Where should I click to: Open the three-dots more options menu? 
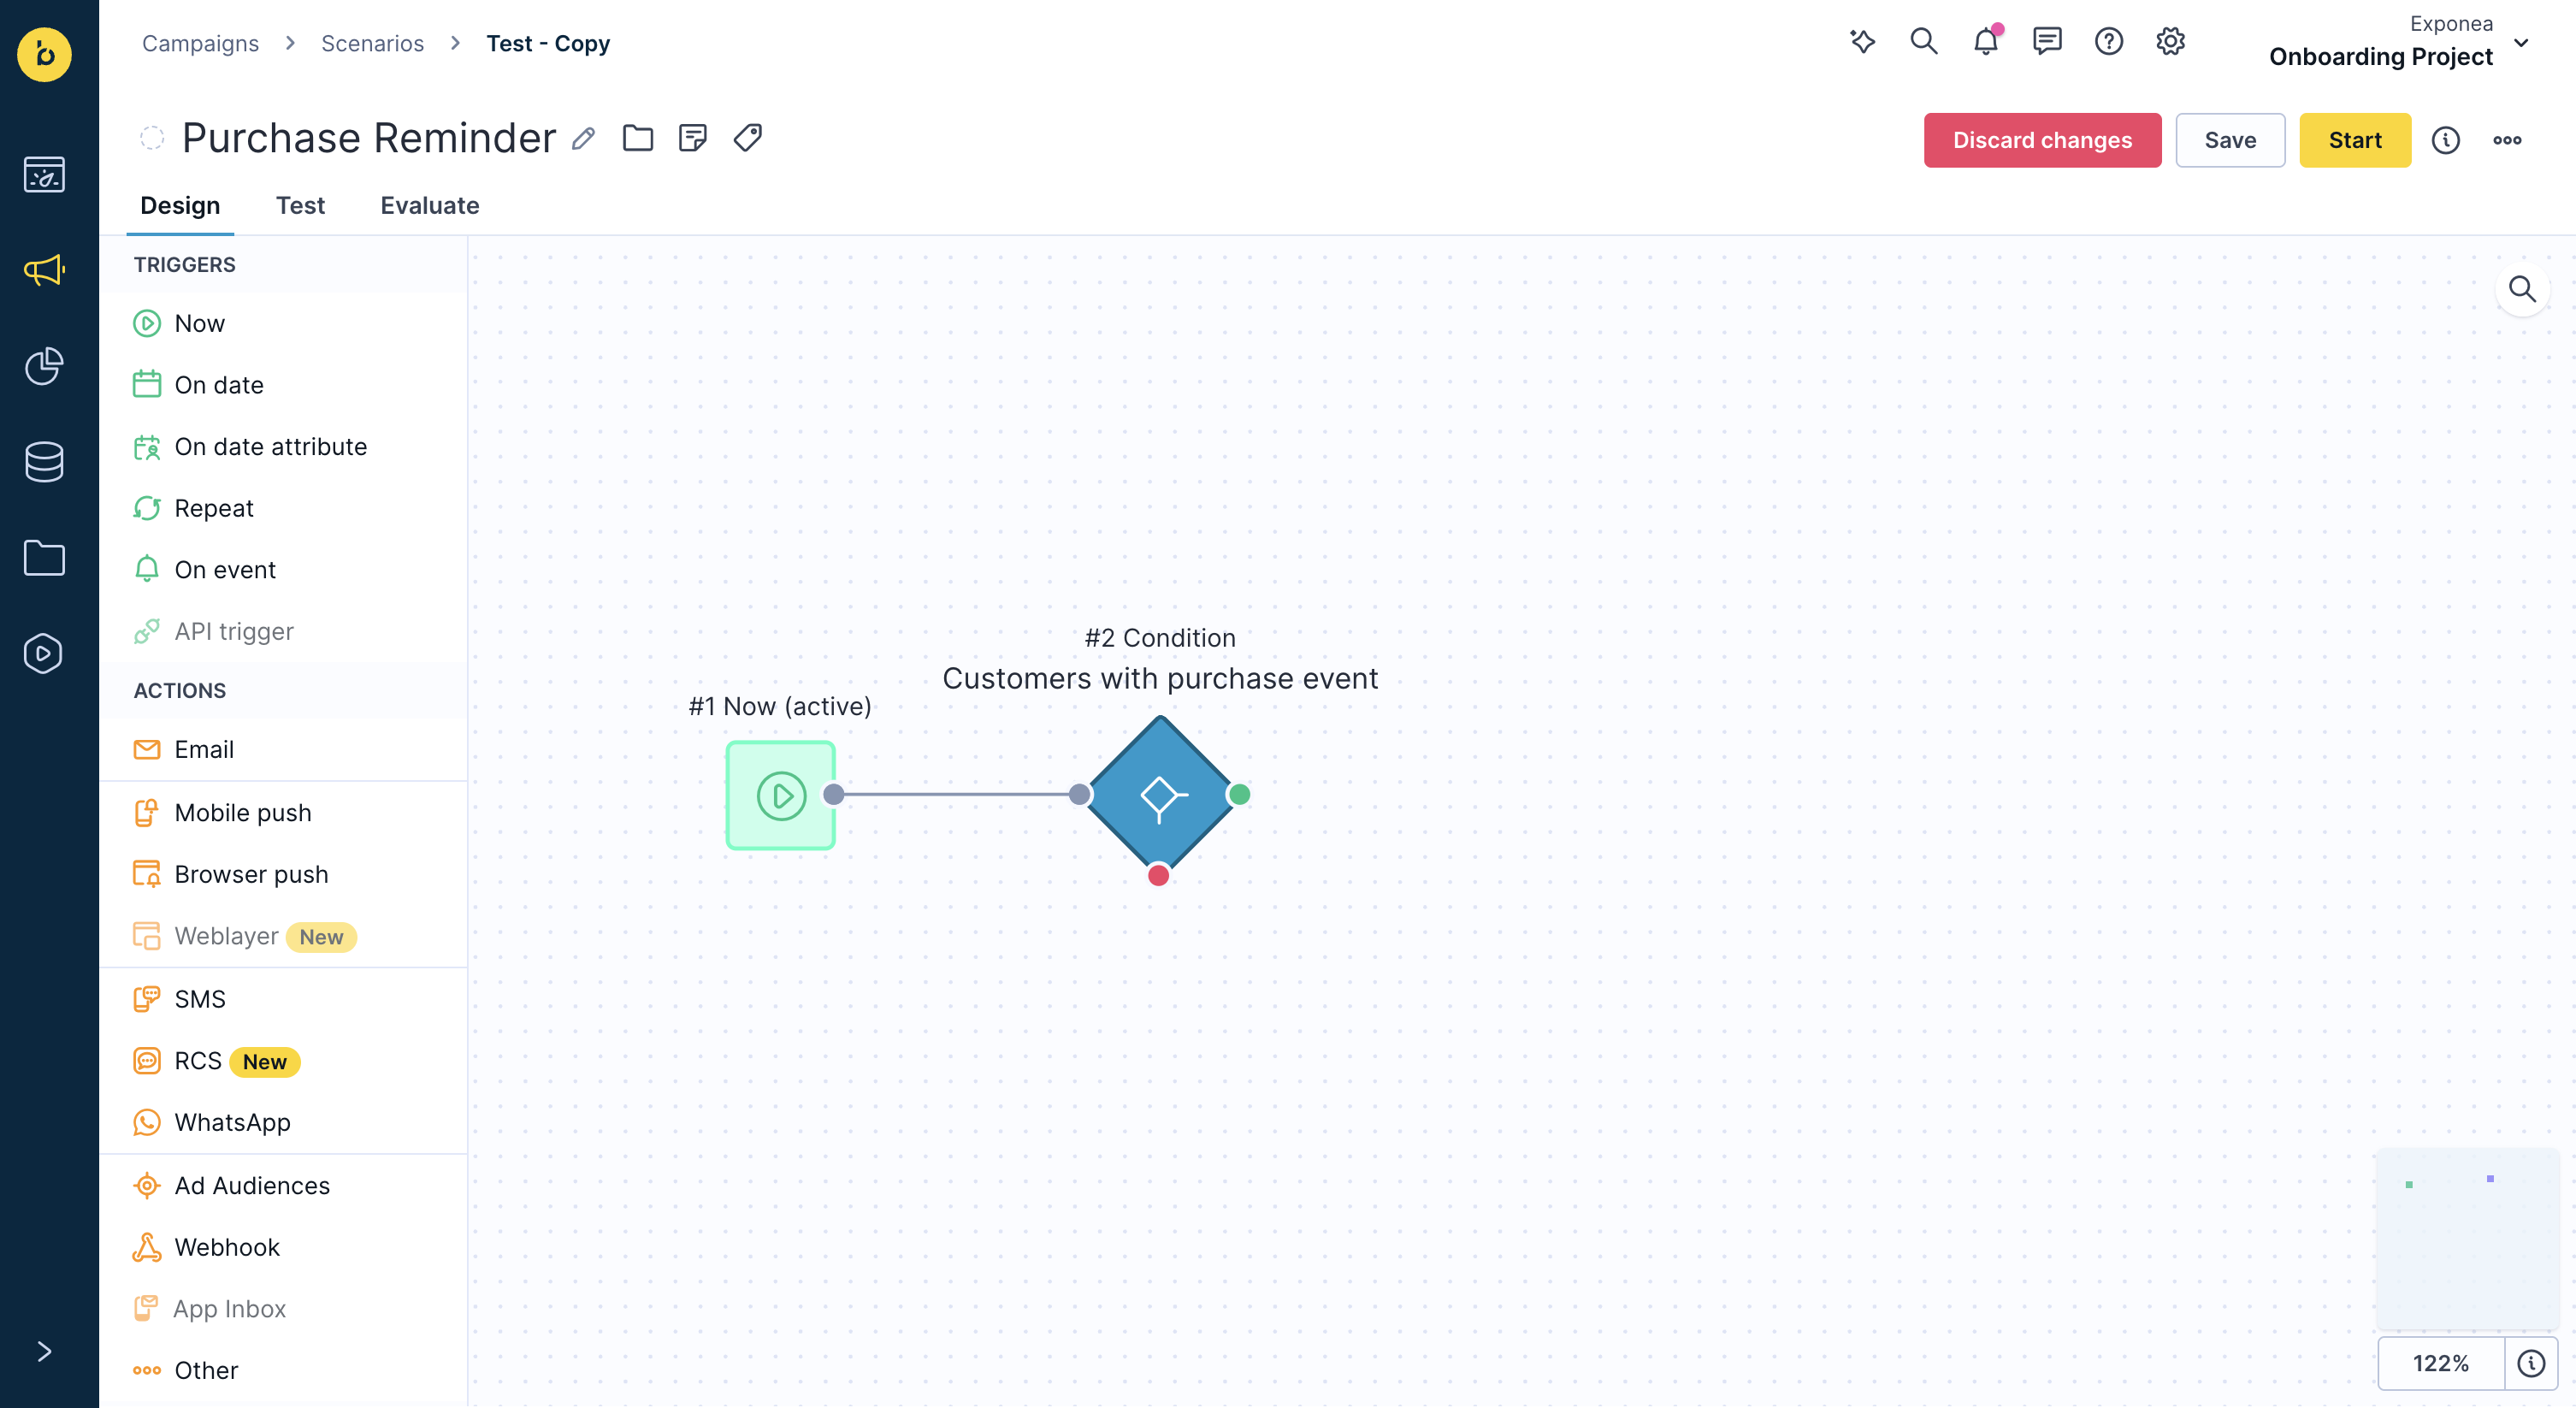pos(2507,140)
